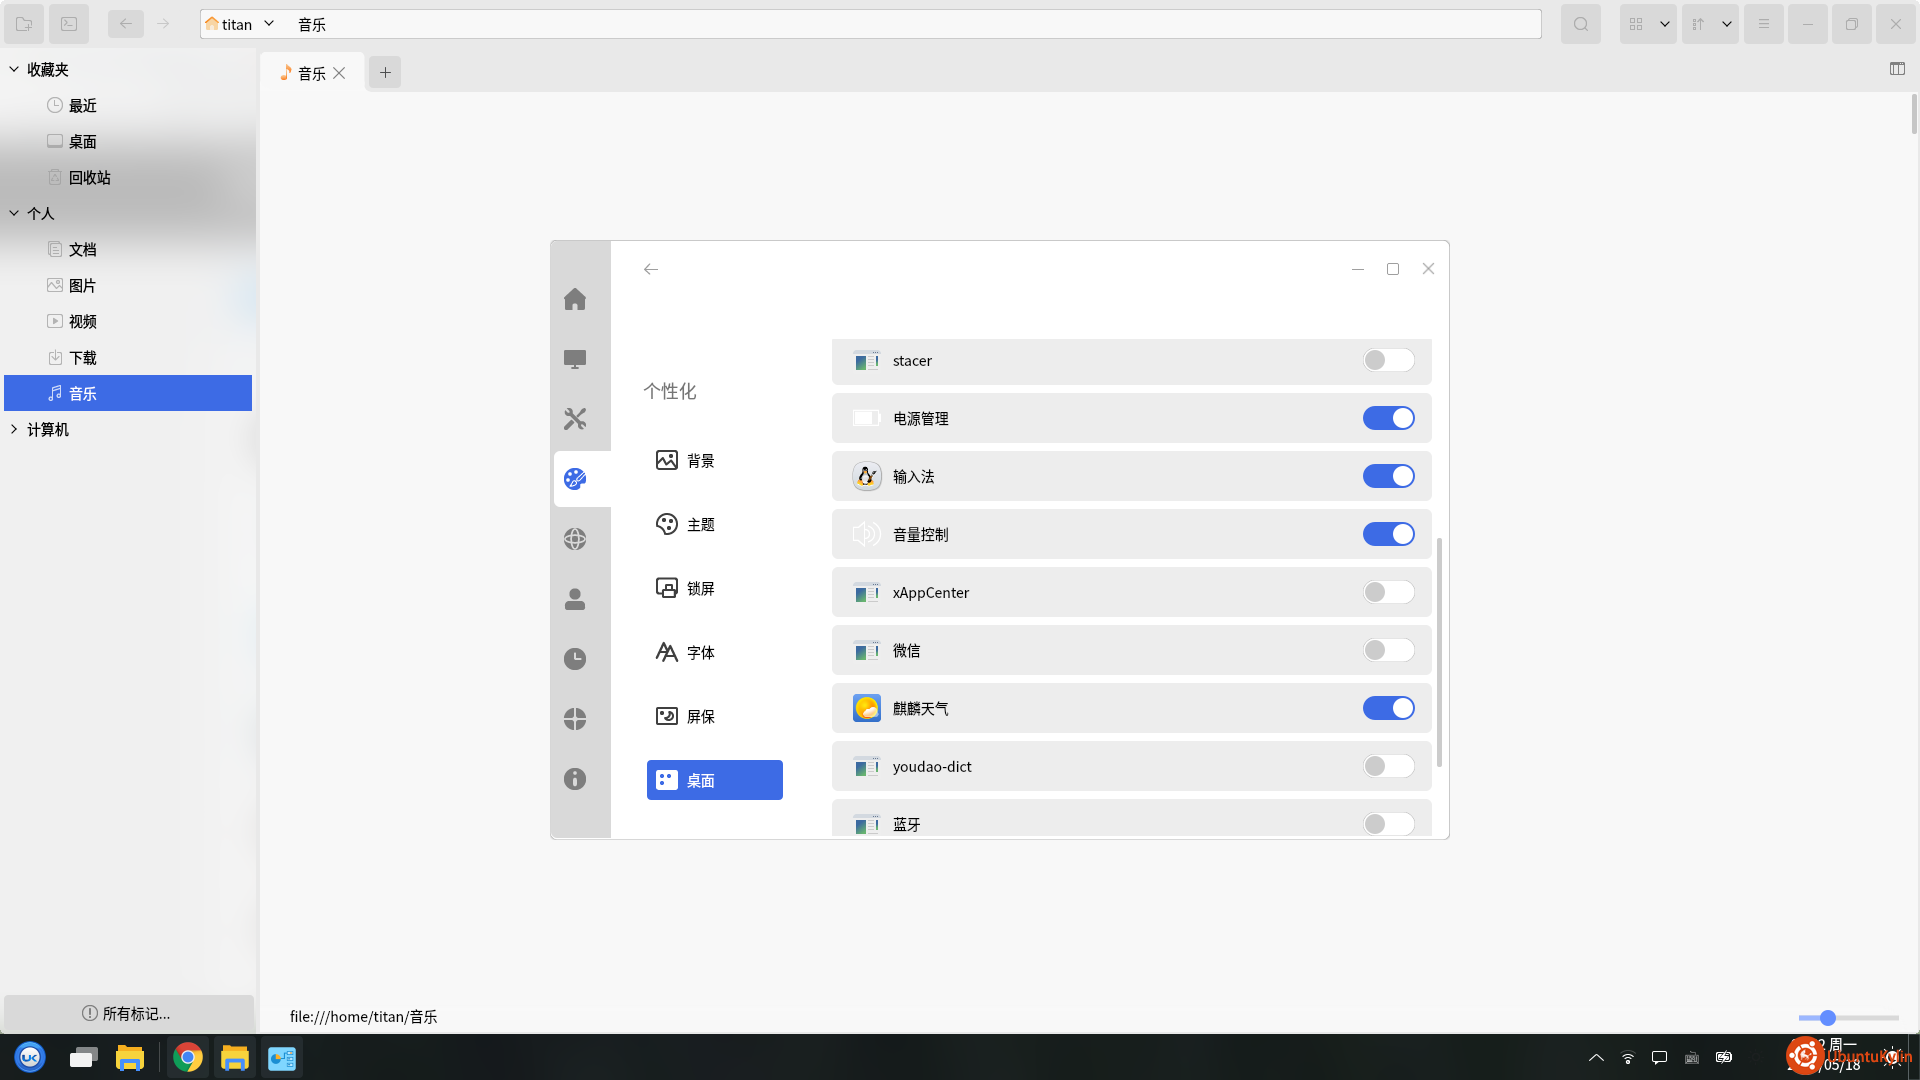Expand the 计算机 tree node
The image size is (1920, 1080).
pyautogui.click(x=14, y=429)
